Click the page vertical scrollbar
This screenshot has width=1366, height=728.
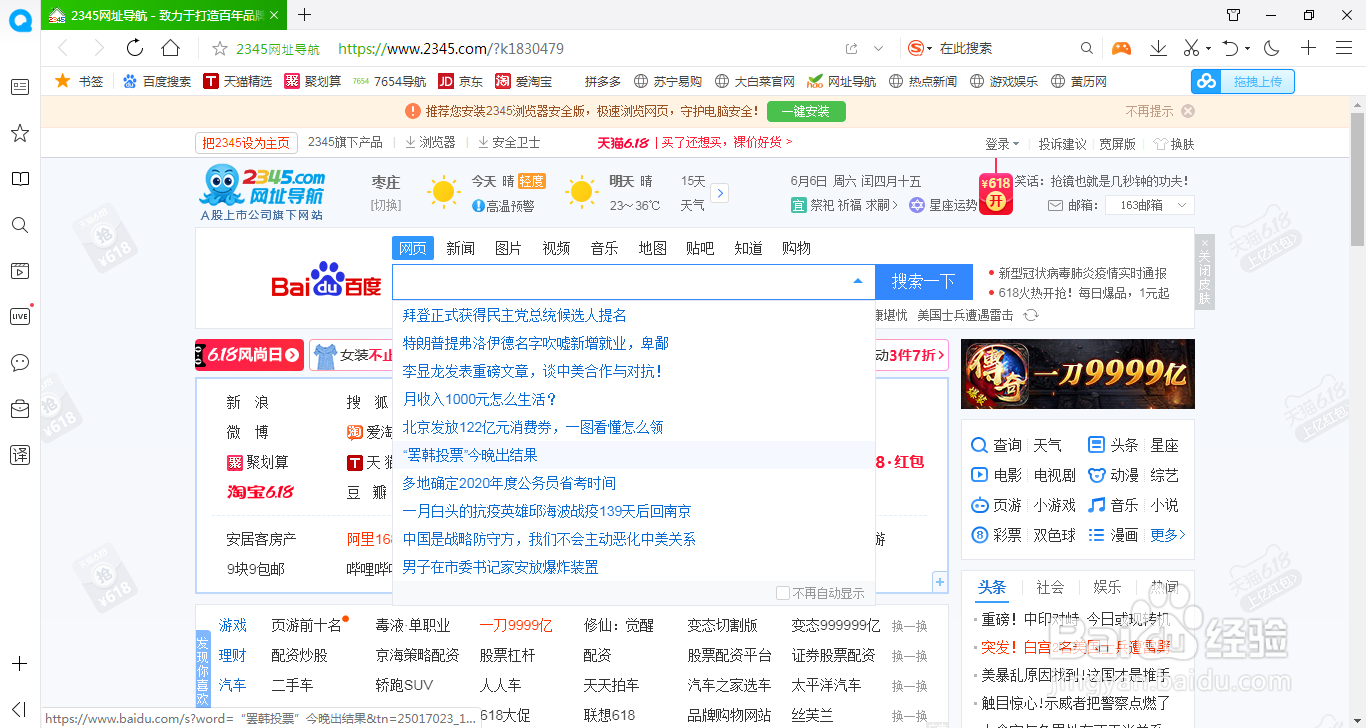coord(1358,180)
